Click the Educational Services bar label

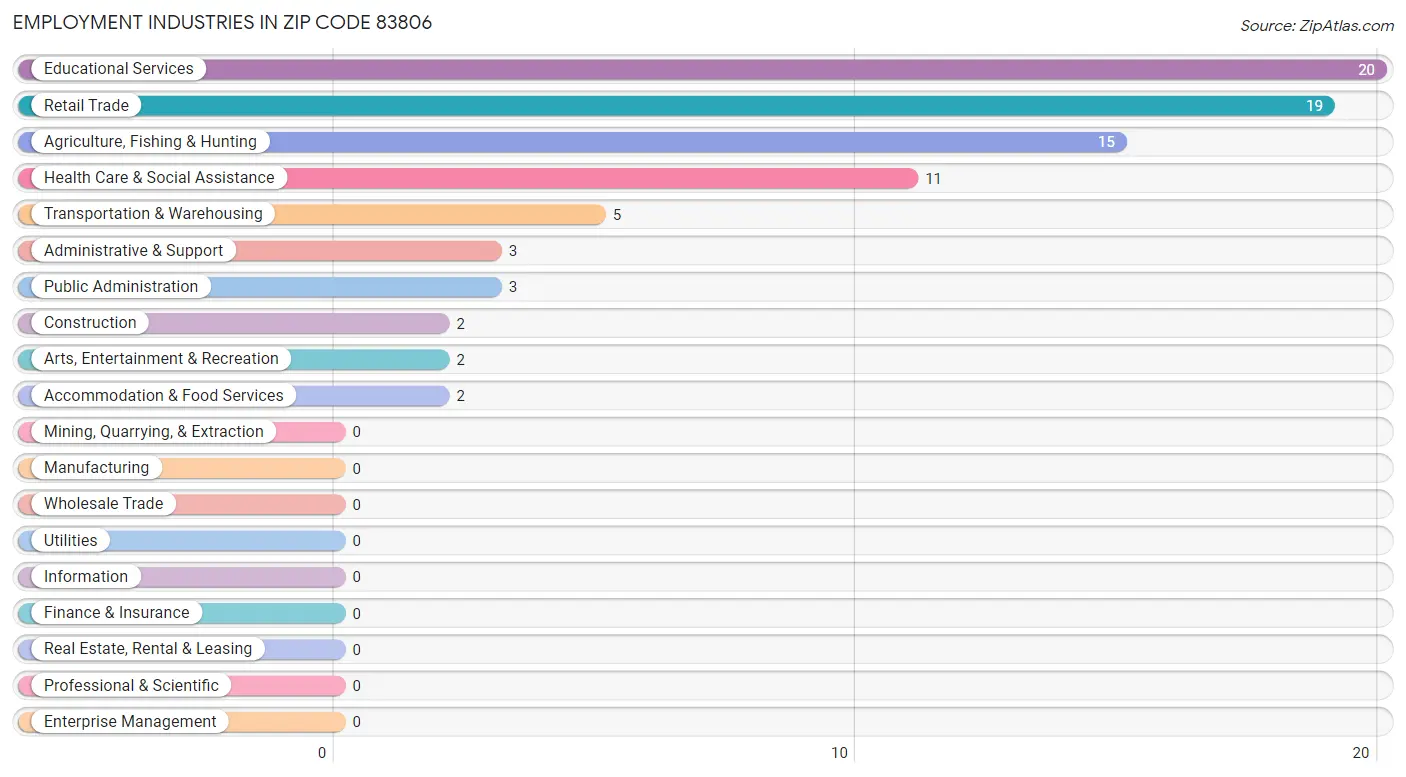tap(118, 69)
